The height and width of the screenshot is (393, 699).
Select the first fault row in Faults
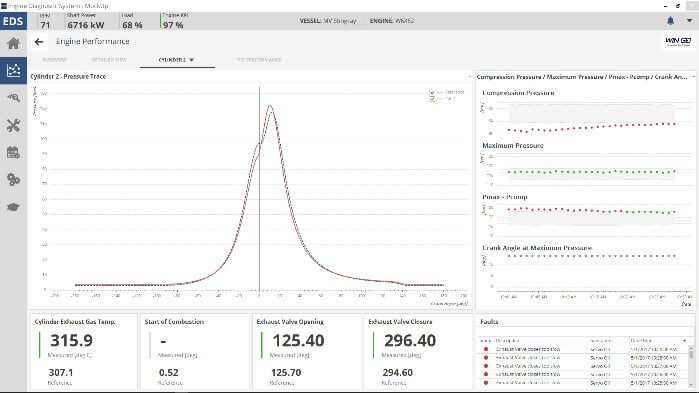[x=582, y=349]
